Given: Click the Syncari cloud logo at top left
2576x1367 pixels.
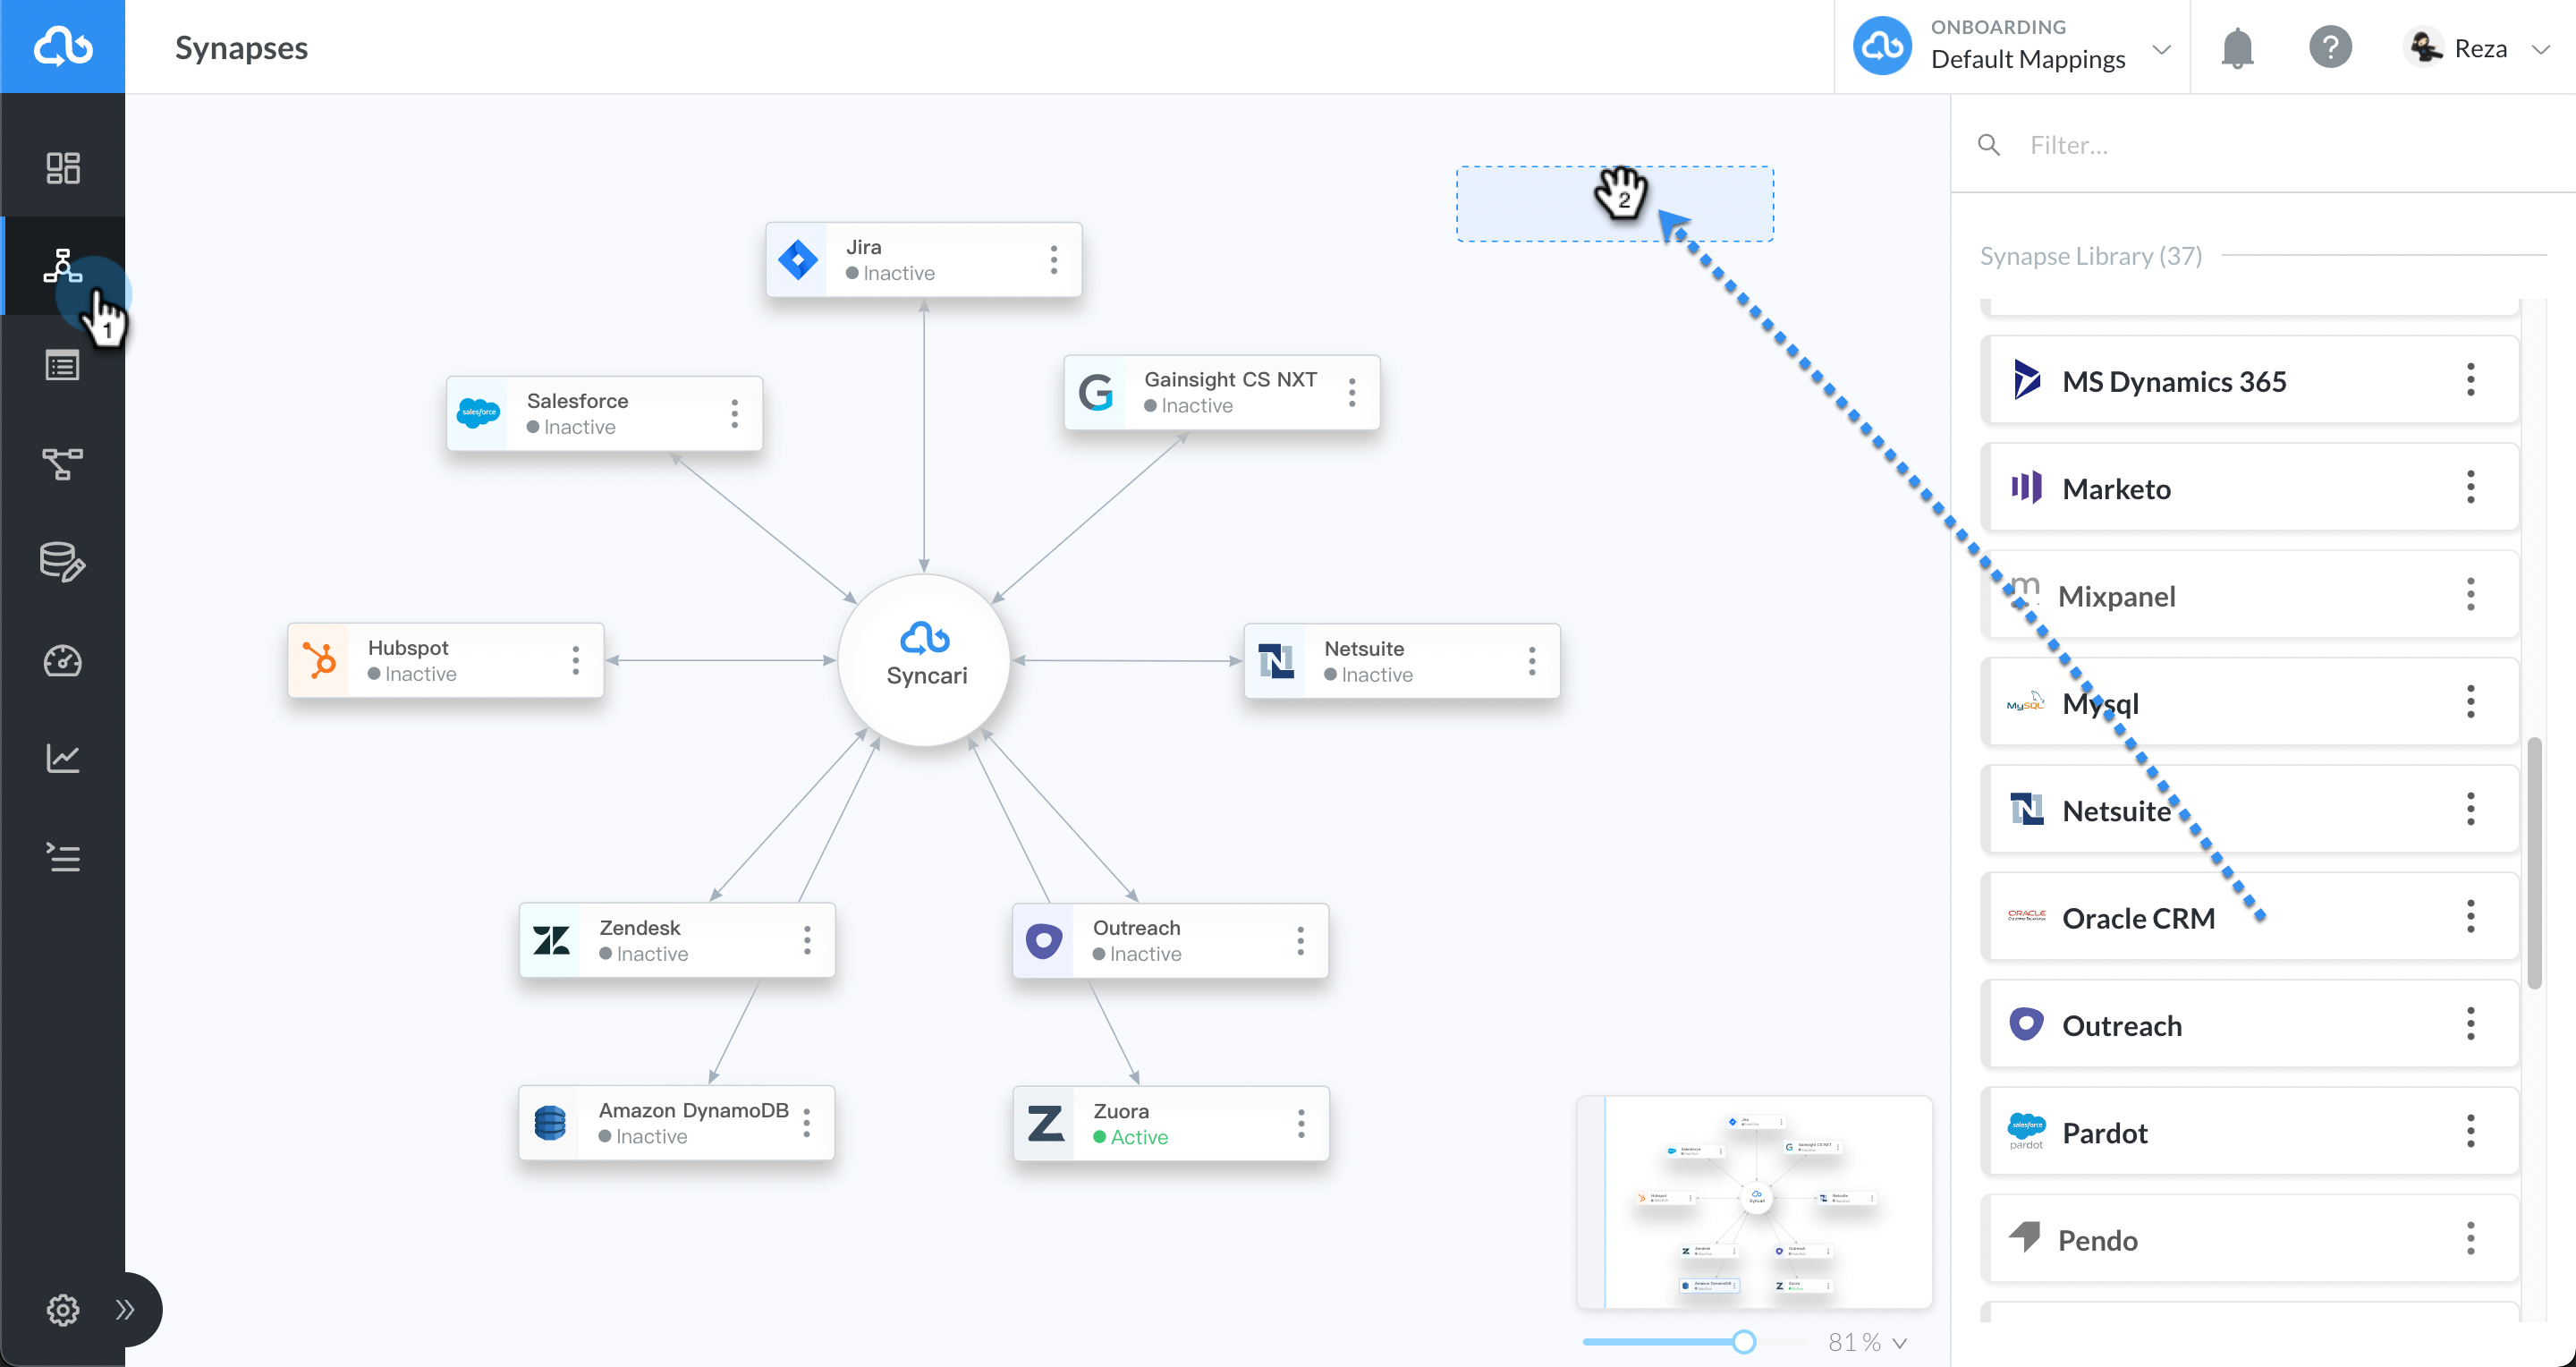Looking at the screenshot, I should click(62, 46).
